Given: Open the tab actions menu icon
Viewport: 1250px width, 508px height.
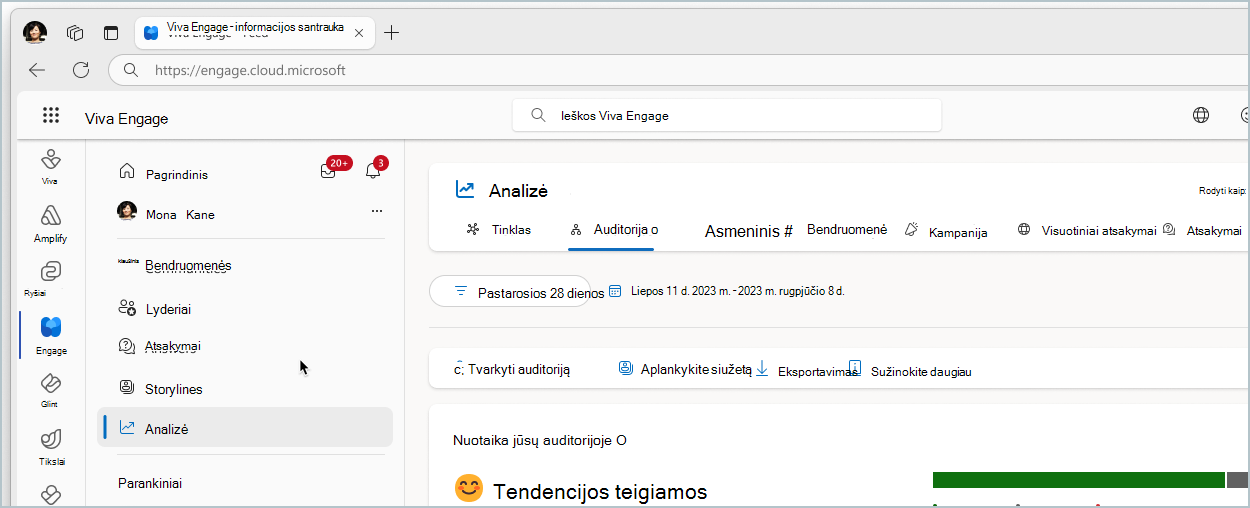Looking at the screenshot, I should pyautogui.click(x=111, y=32).
